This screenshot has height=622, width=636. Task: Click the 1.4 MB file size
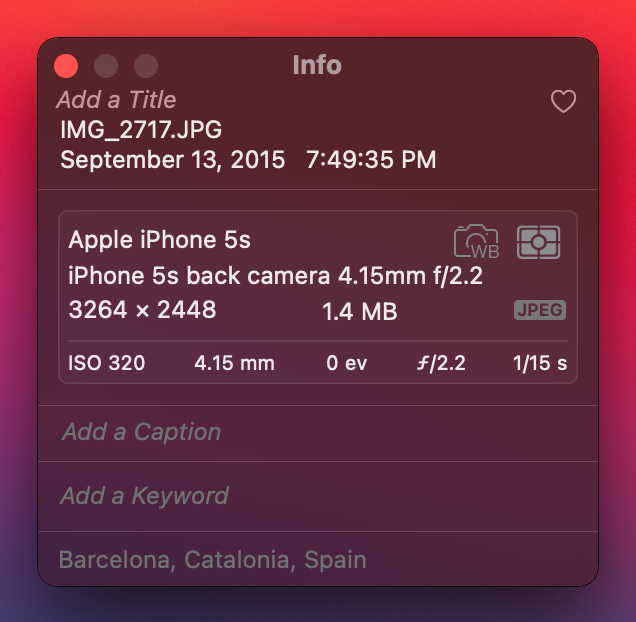point(360,312)
